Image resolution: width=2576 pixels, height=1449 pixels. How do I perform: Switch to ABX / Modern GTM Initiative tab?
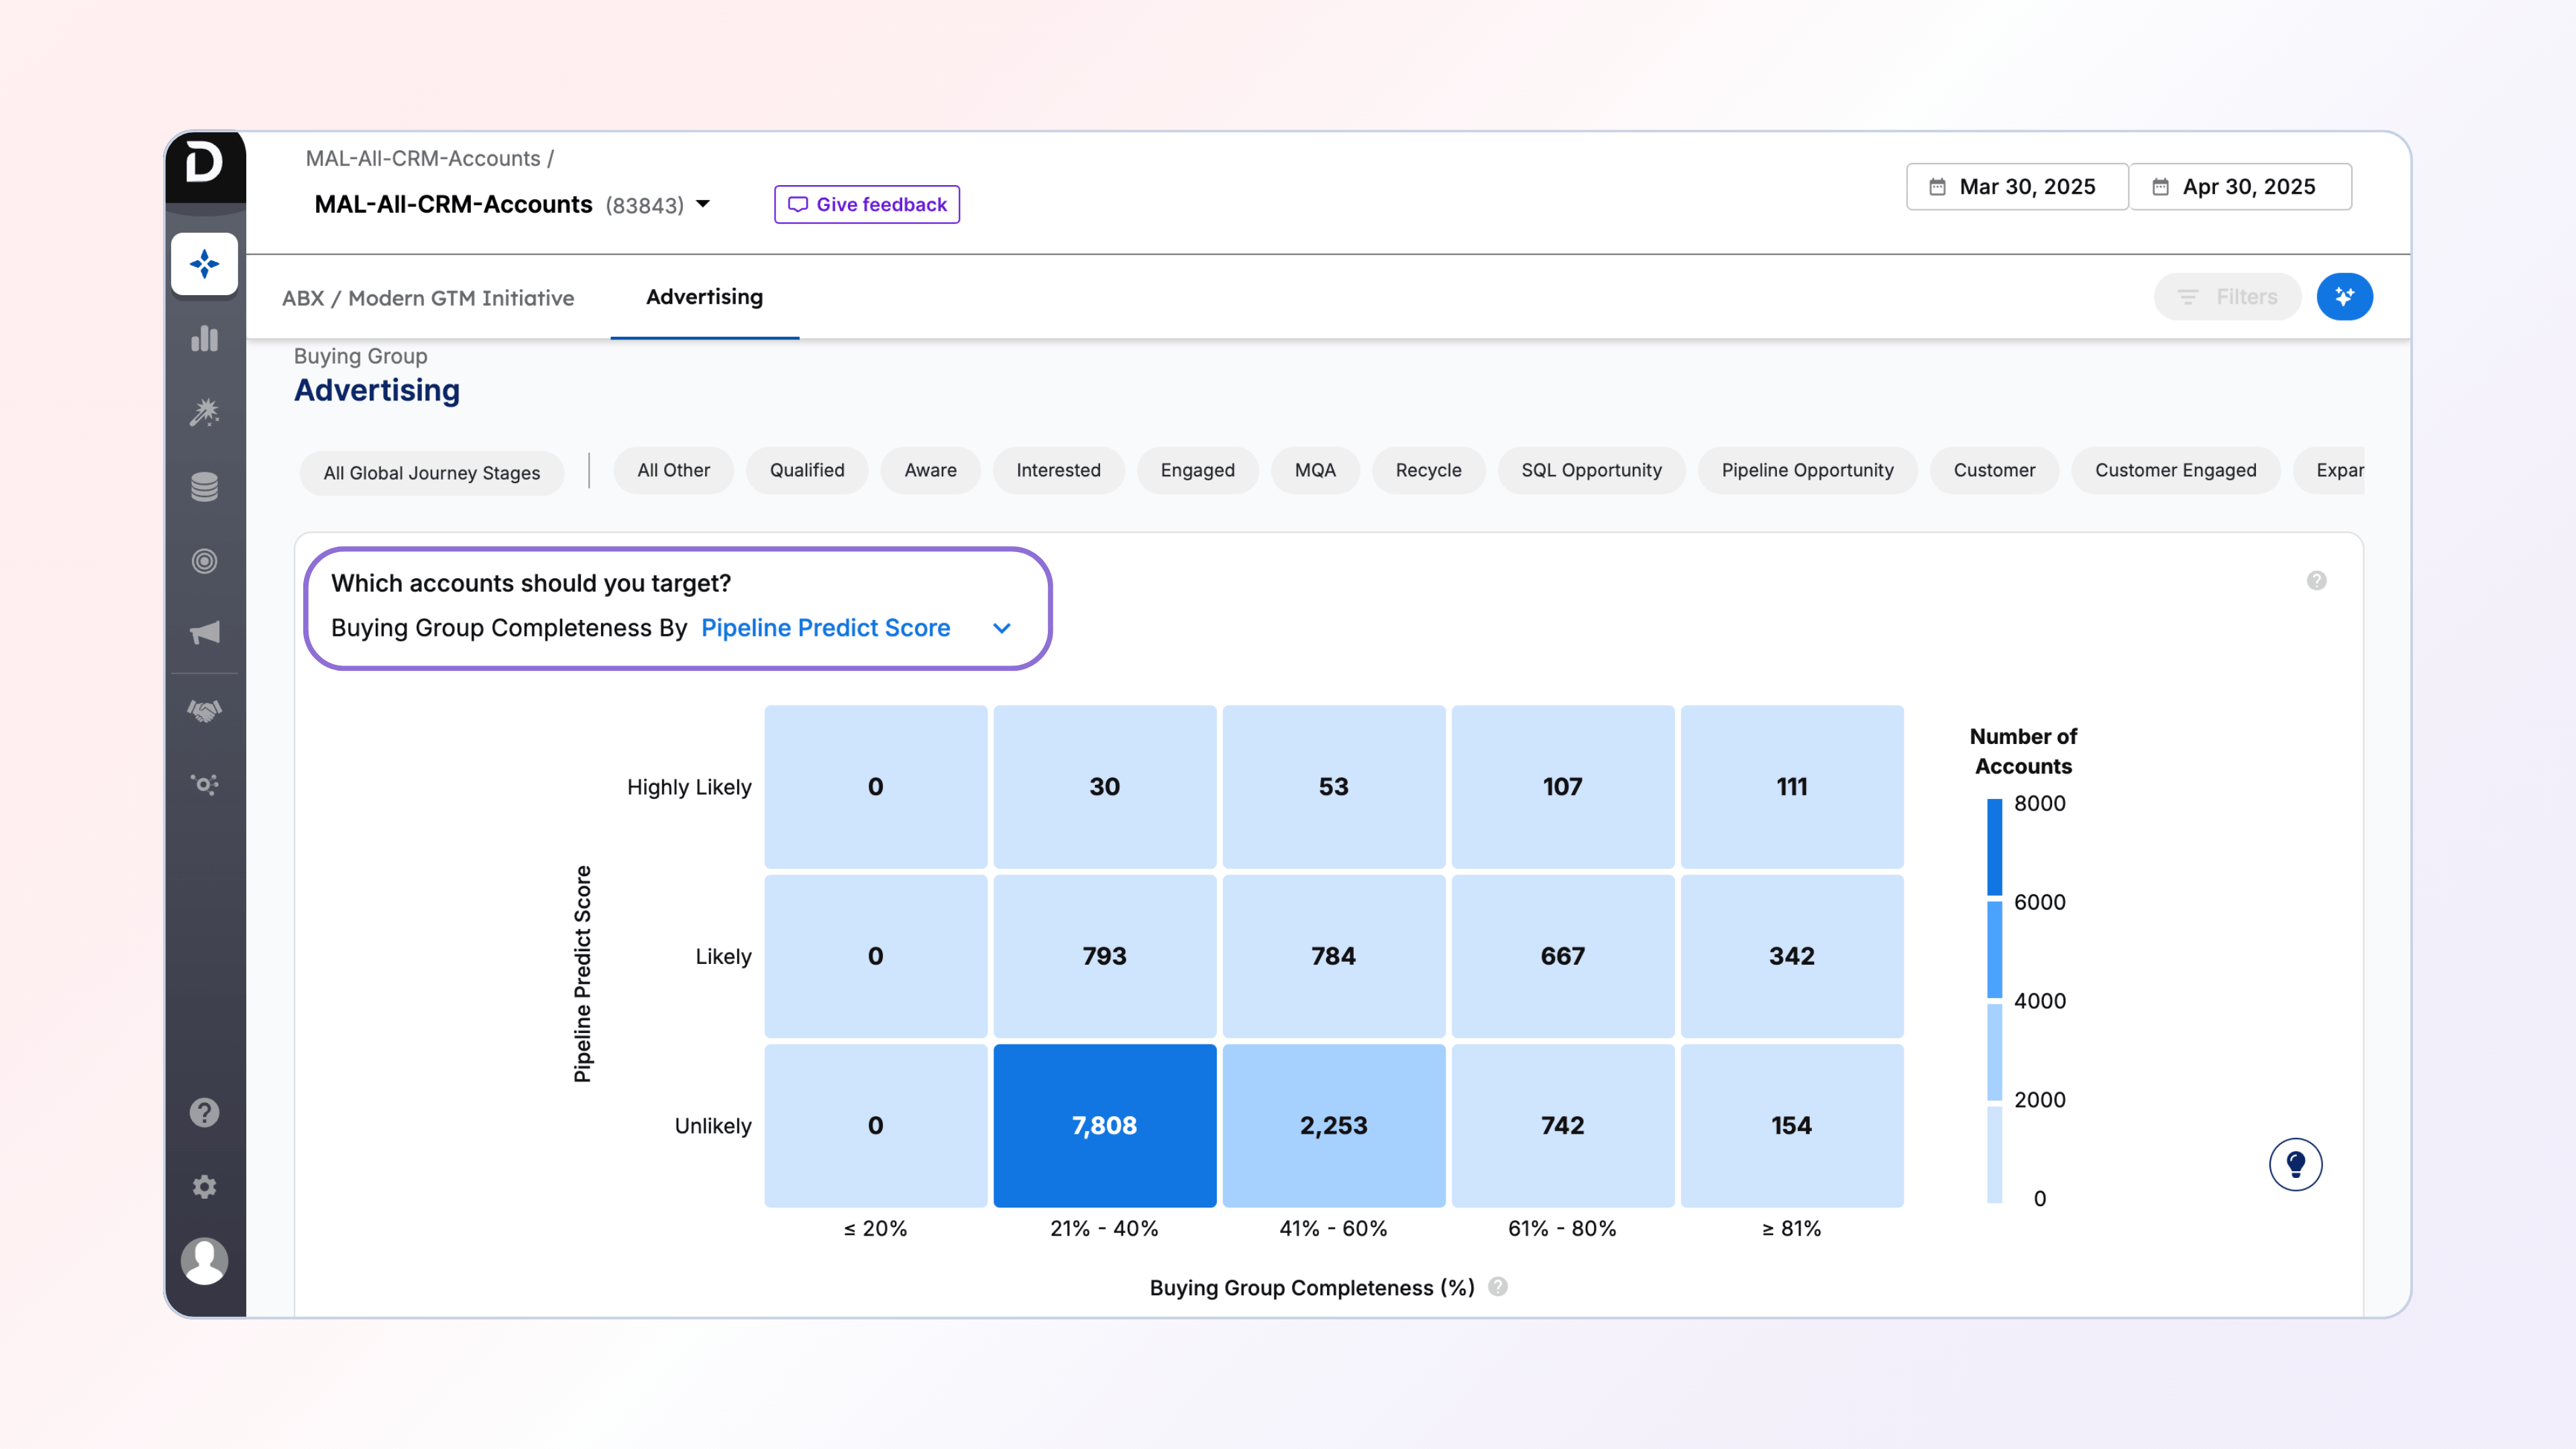coord(428,298)
